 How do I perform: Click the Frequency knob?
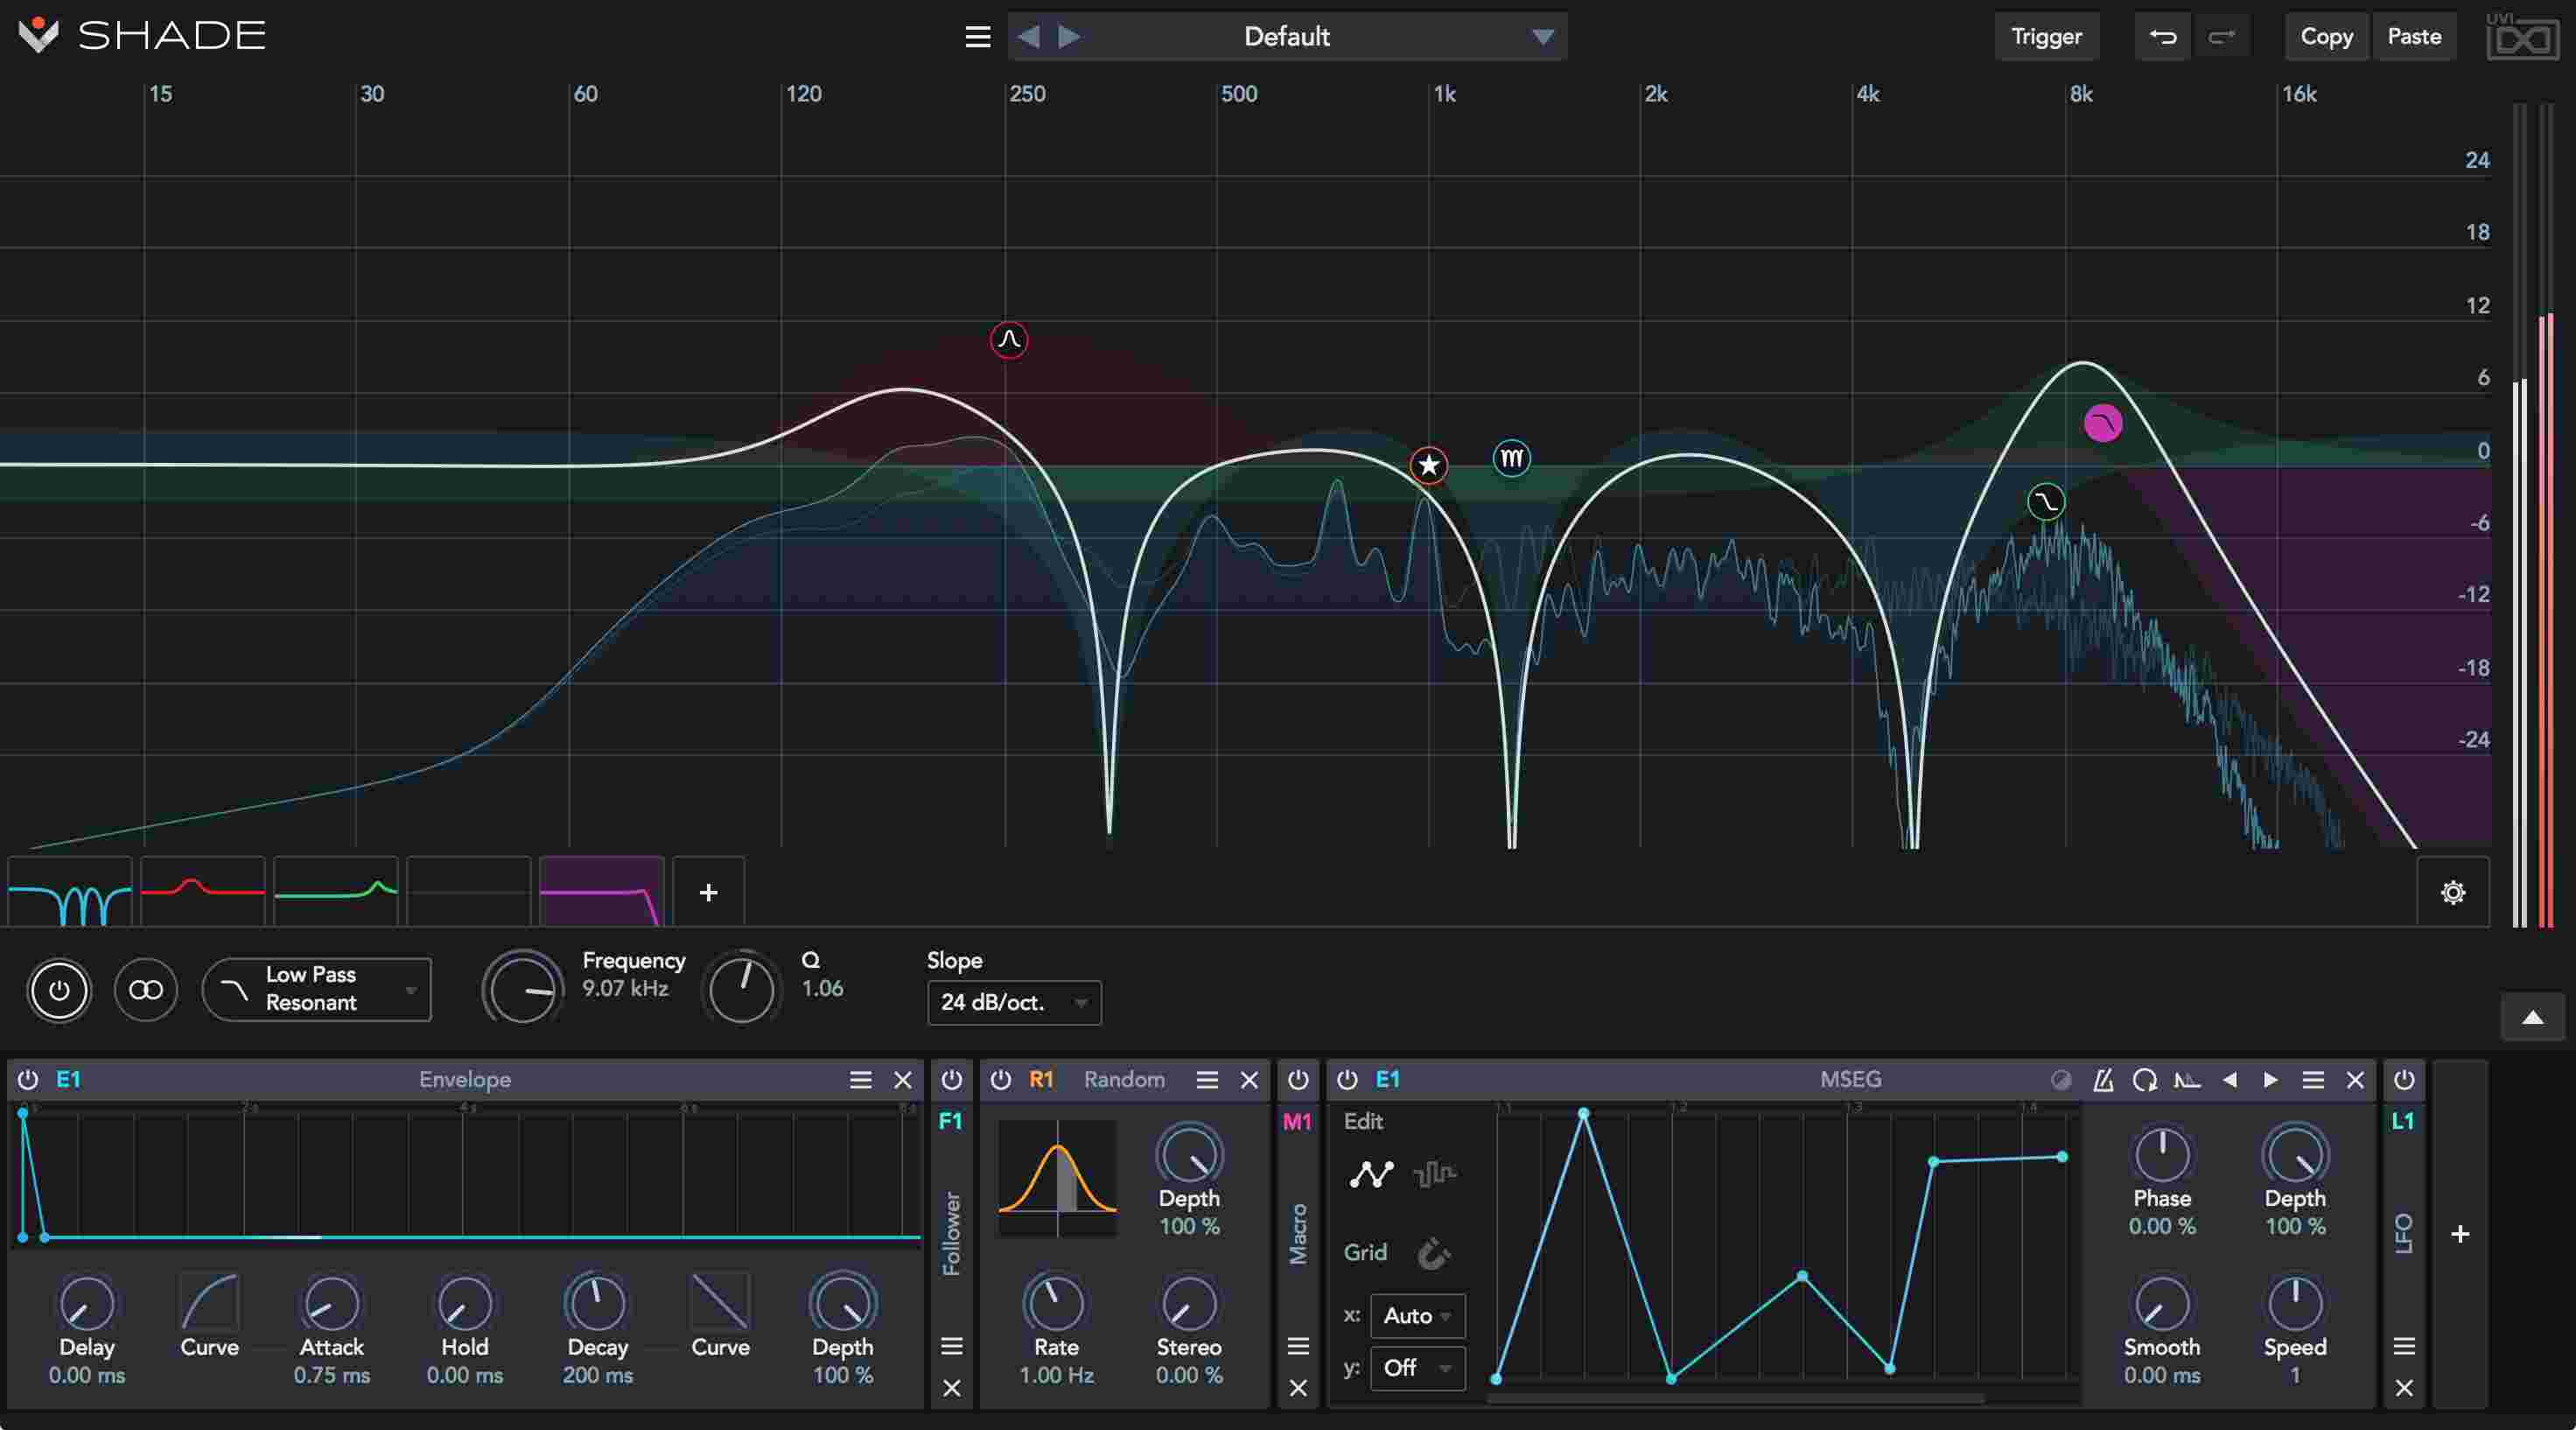523,989
